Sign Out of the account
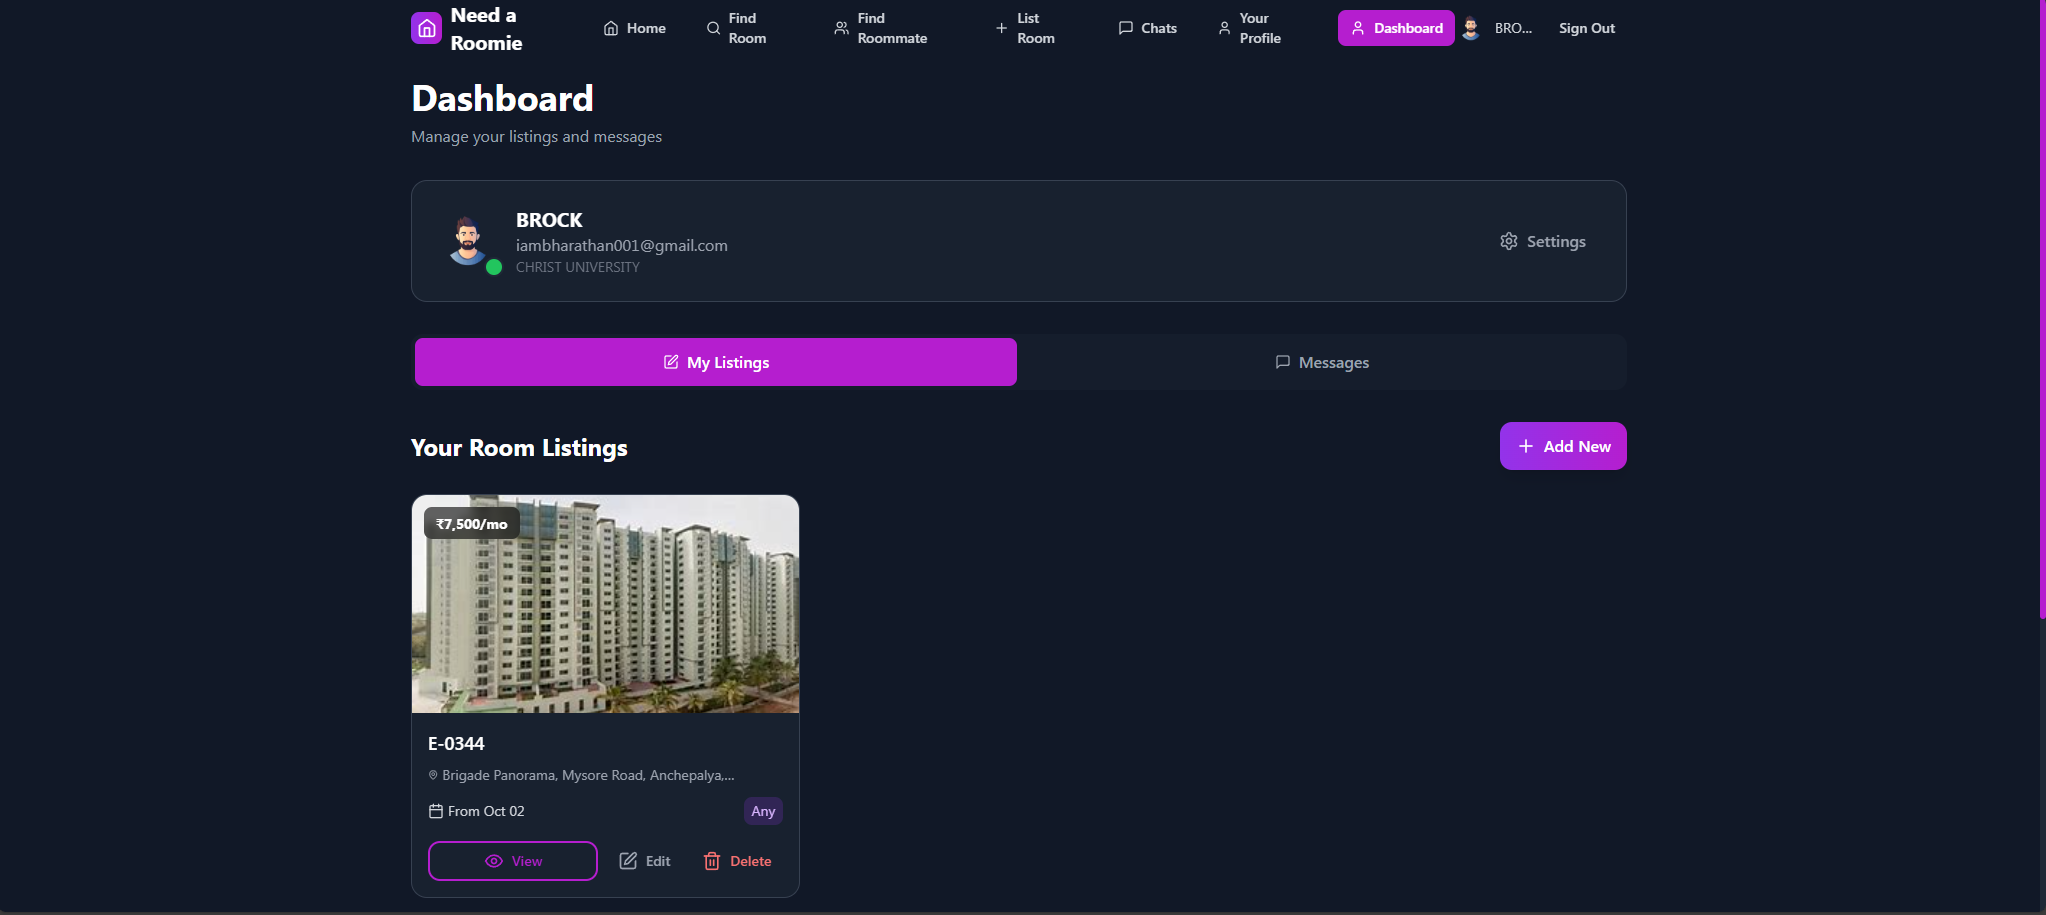Screen dimensions: 2046x915 pos(1587,28)
